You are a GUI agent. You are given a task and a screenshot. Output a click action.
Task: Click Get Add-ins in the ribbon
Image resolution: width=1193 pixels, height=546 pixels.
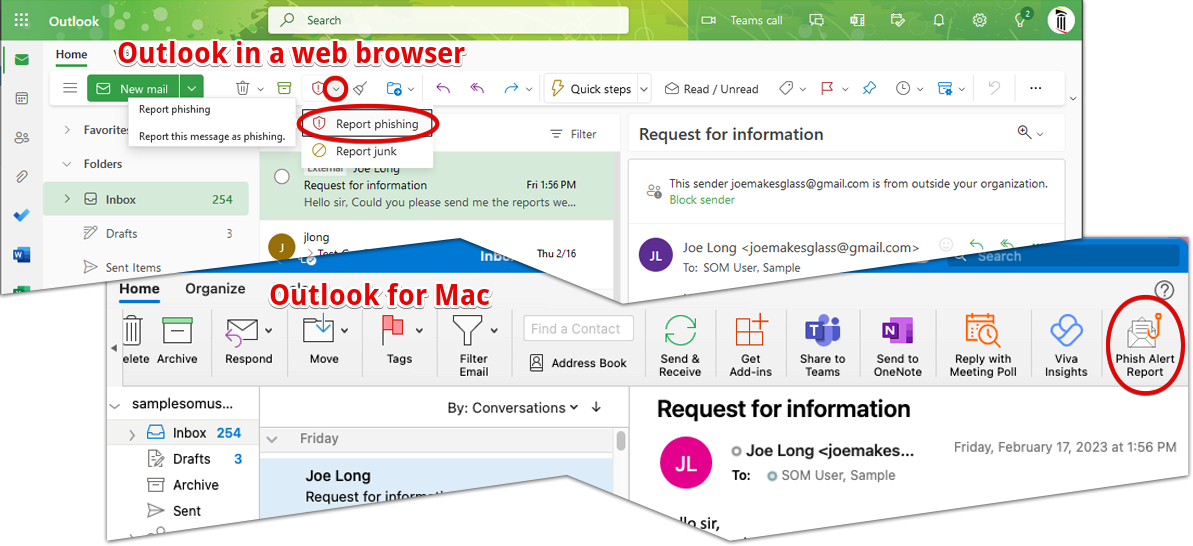(750, 345)
